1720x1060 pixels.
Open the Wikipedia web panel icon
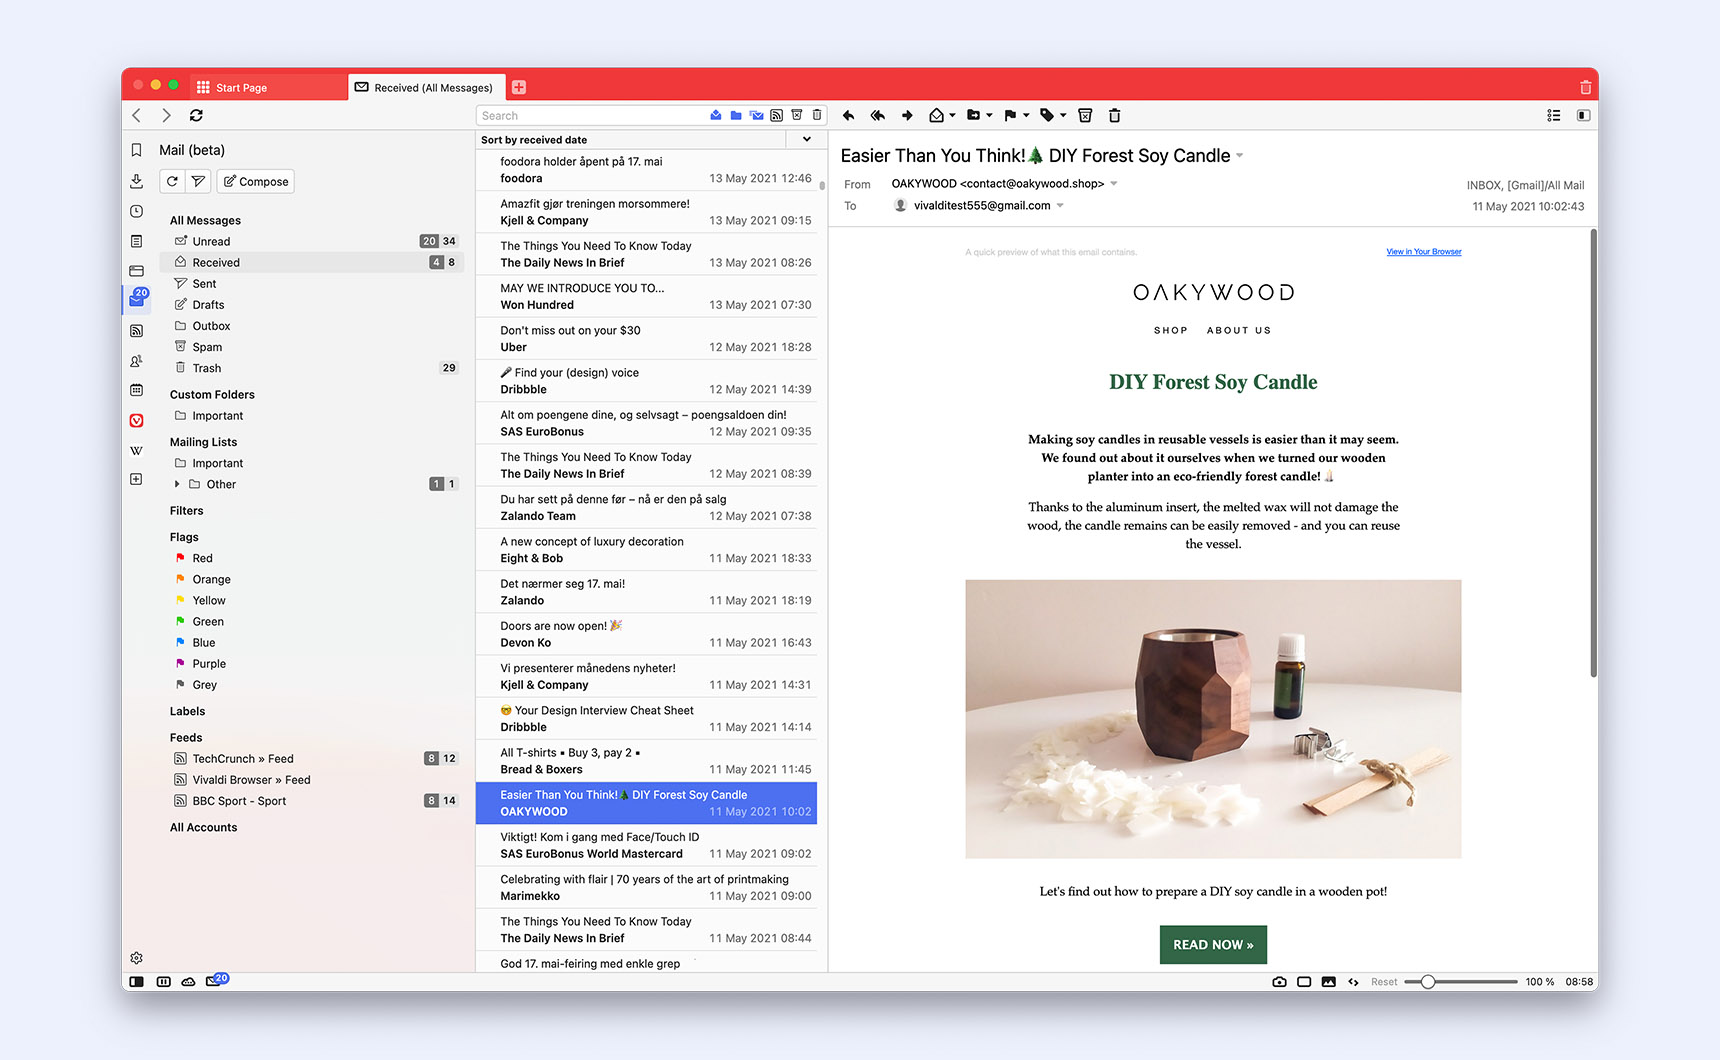point(136,450)
